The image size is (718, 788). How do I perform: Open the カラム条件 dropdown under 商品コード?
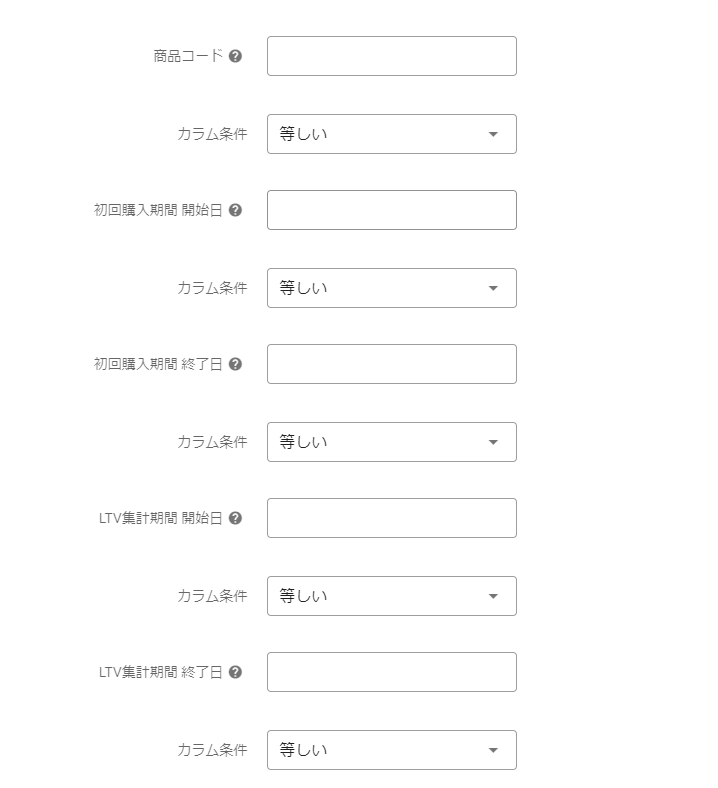(391, 134)
